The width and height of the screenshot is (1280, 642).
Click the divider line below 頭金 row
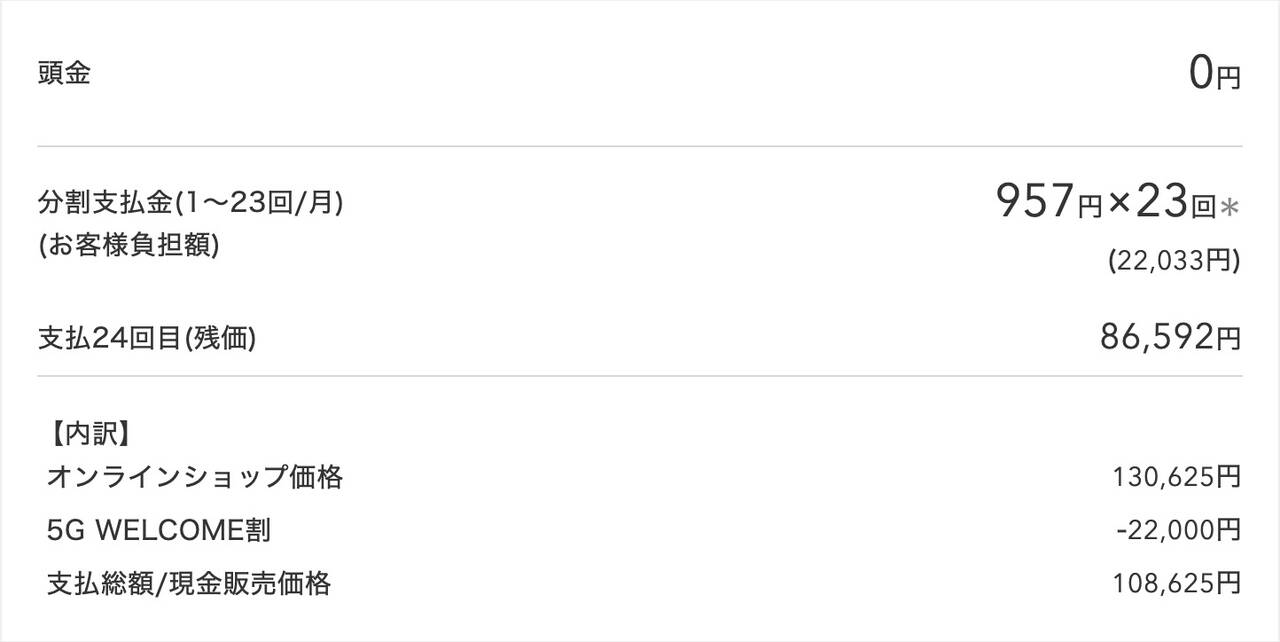tap(640, 146)
